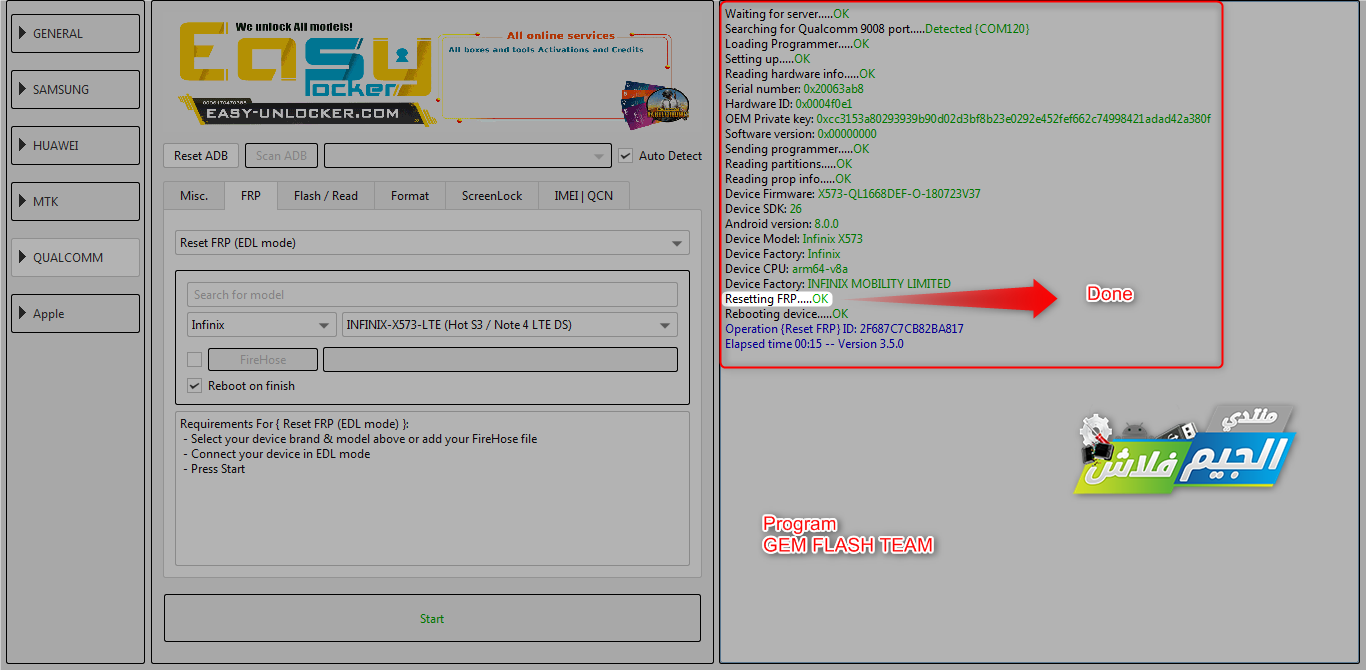
Task: Expand the HUAWEI sidebar section
Action: pyautogui.click(x=75, y=145)
